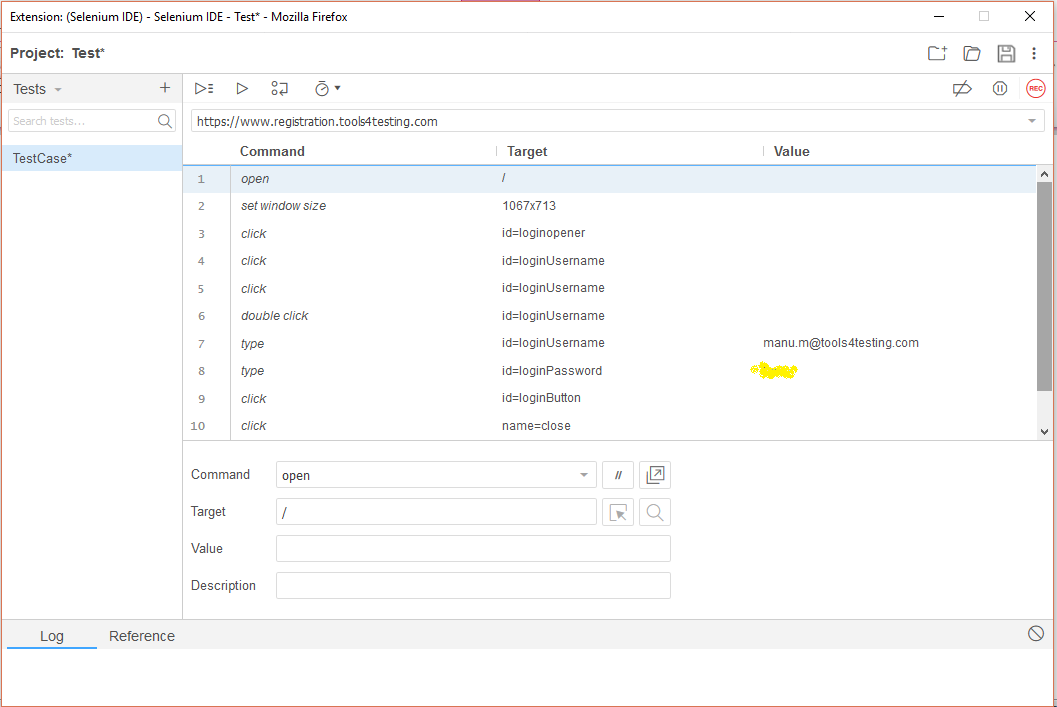The width and height of the screenshot is (1057, 707).
Task: Switch to Log tab
Action: point(52,636)
